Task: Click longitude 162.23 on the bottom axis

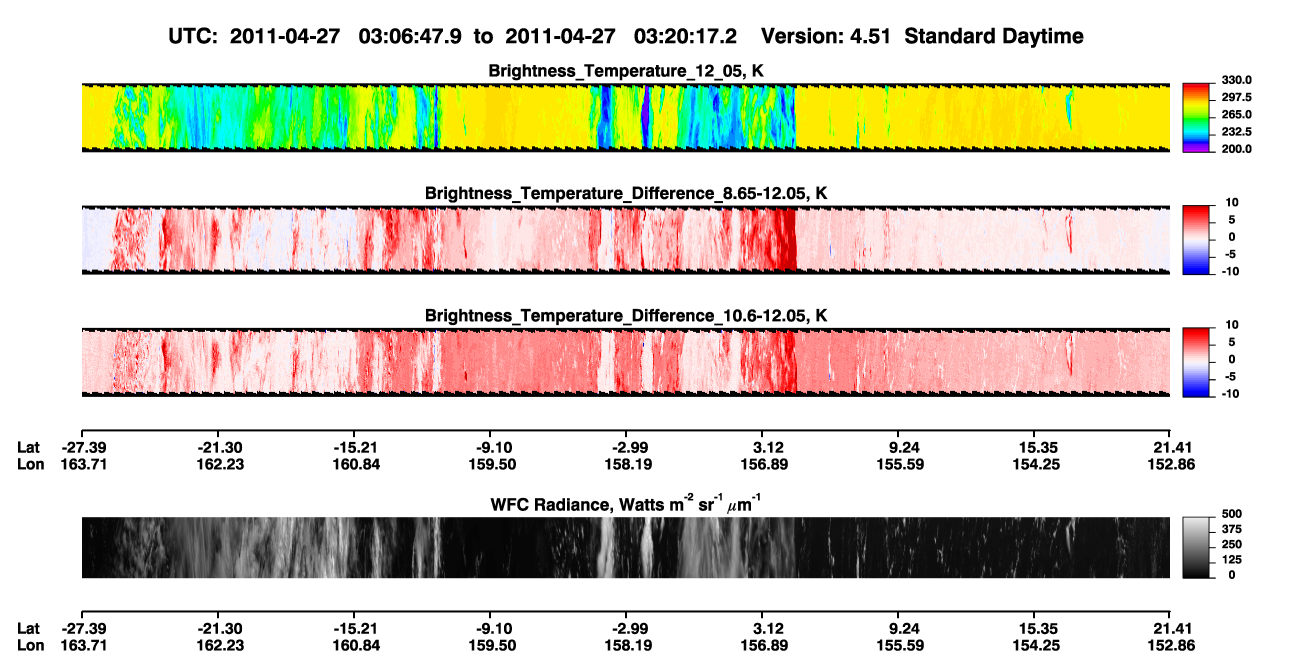Action: [219, 646]
